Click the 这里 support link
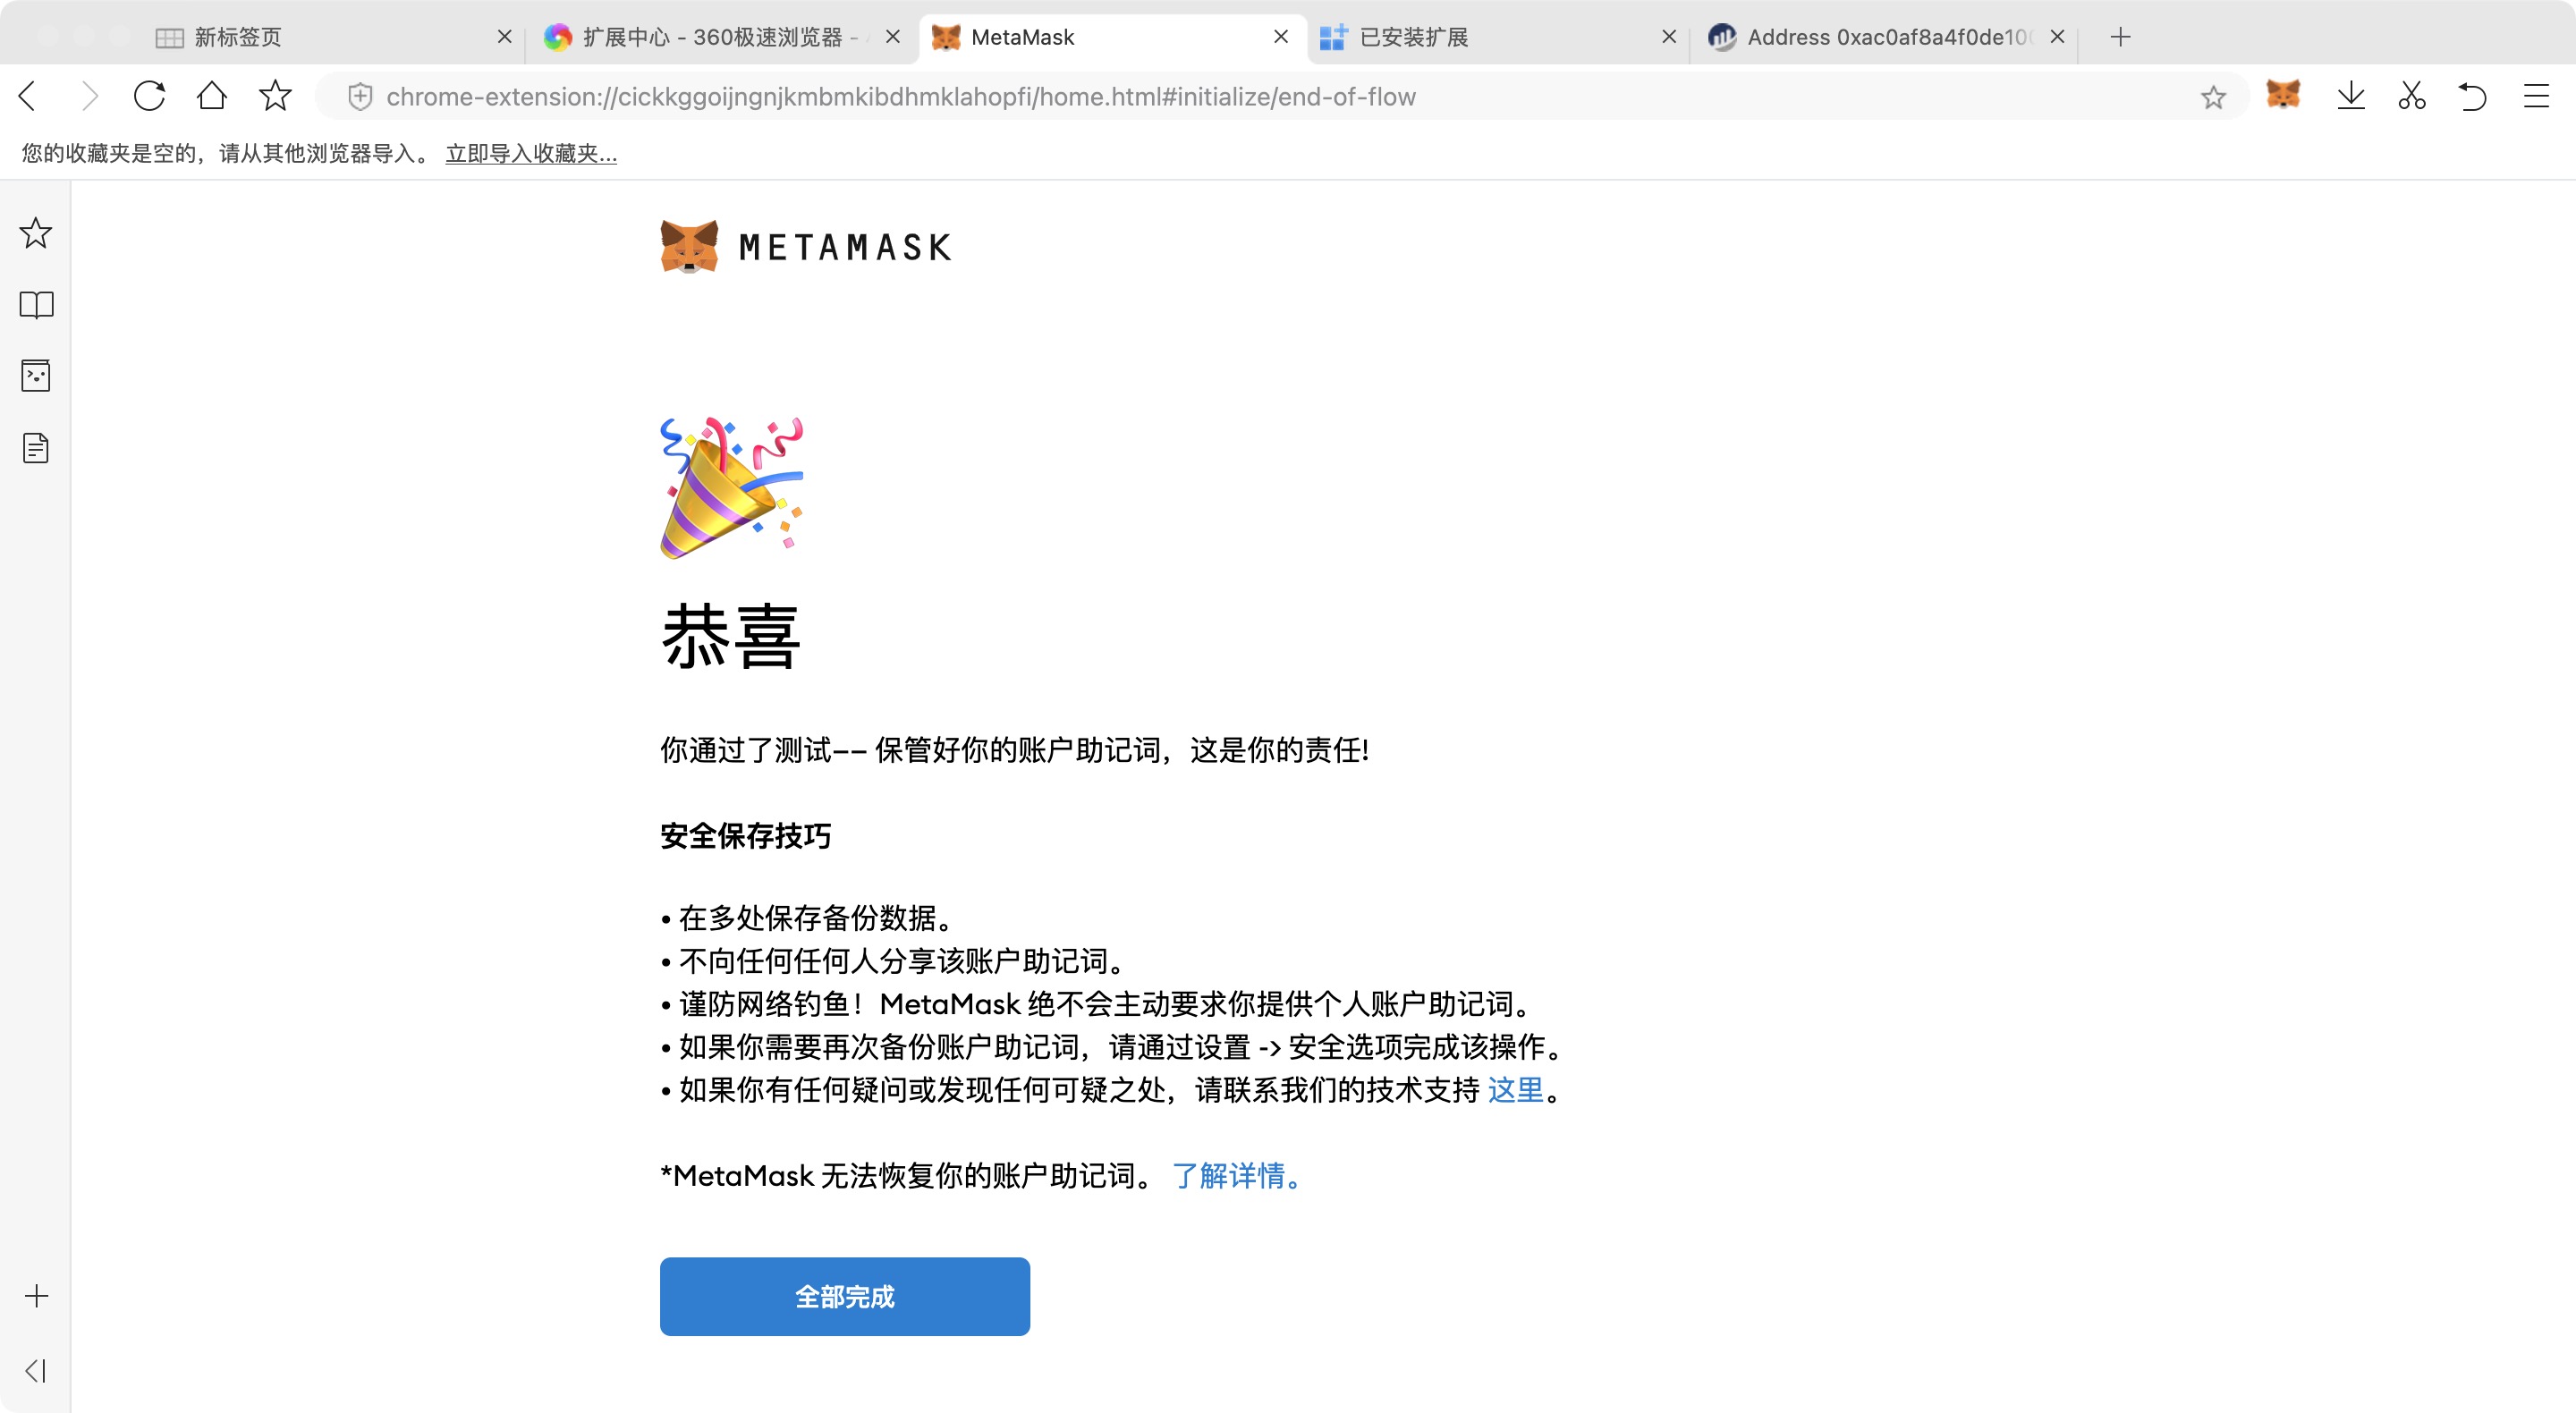Image resolution: width=2576 pixels, height=1413 pixels. pos(1515,1089)
